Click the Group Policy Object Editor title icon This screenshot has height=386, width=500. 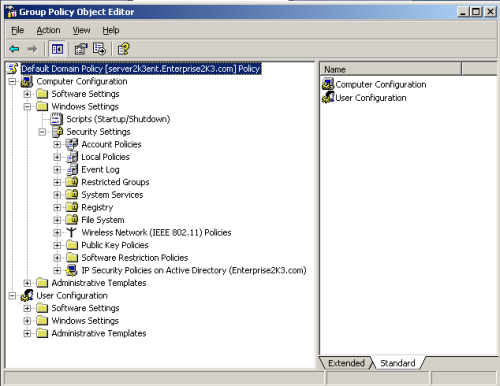click(12, 12)
